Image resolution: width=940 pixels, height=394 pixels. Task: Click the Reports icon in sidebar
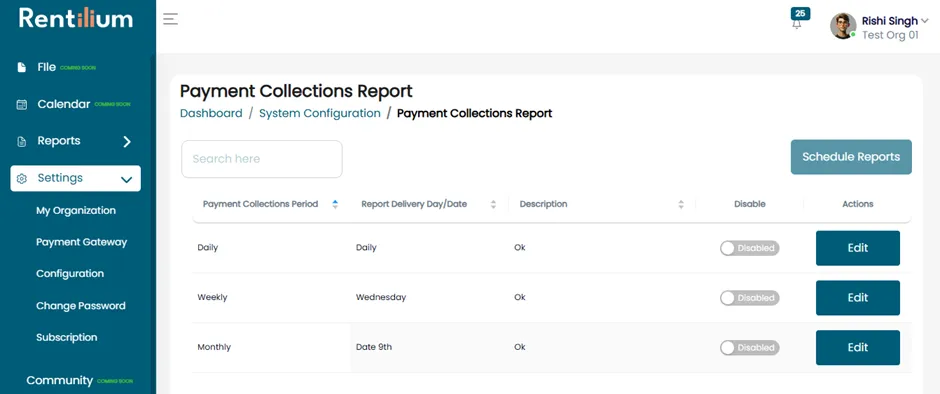pos(22,142)
